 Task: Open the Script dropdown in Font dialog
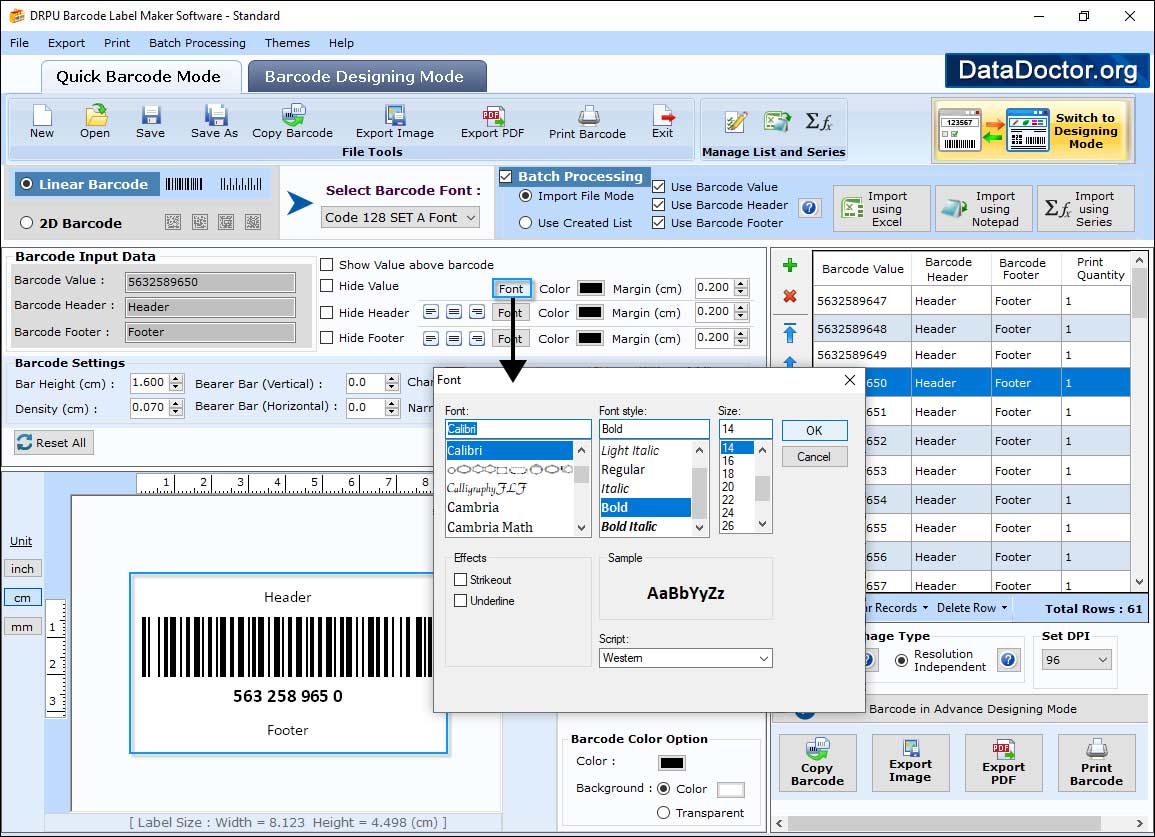(x=686, y=658)
